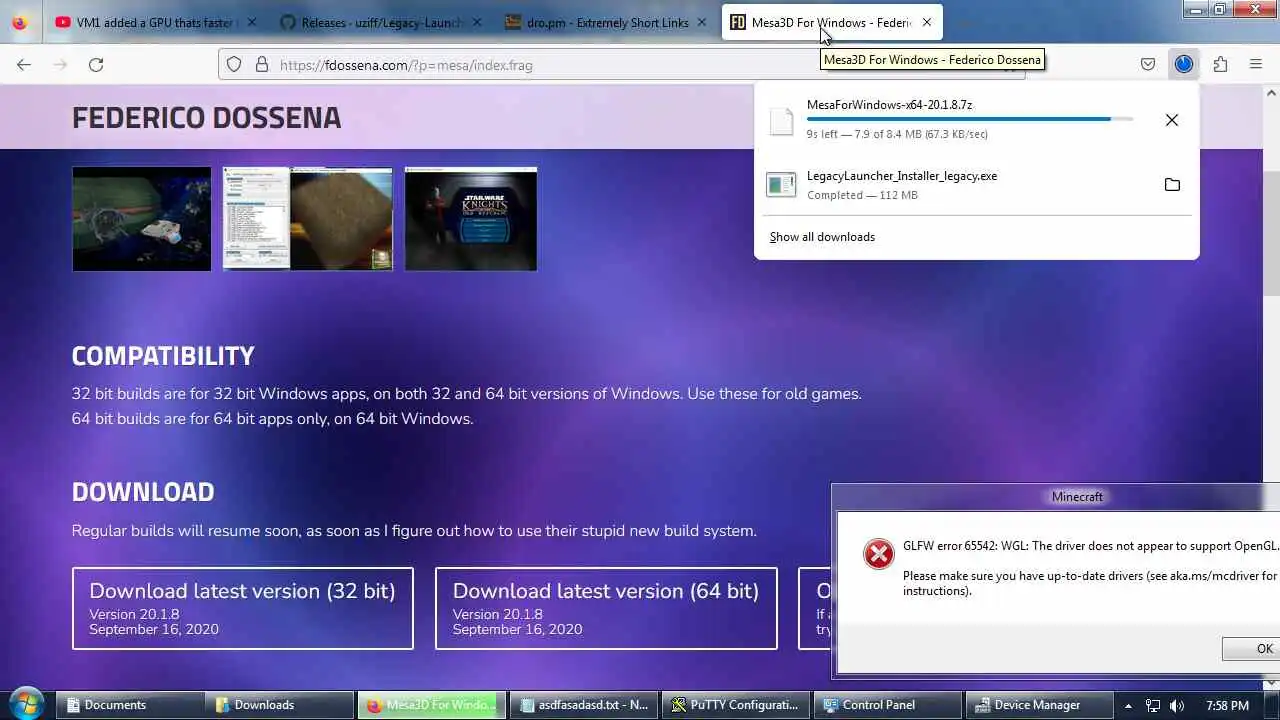Click the GLFW error 65542 message text
The height and width of the screenshot is (720, 1280).
[x=1090, y=546]
